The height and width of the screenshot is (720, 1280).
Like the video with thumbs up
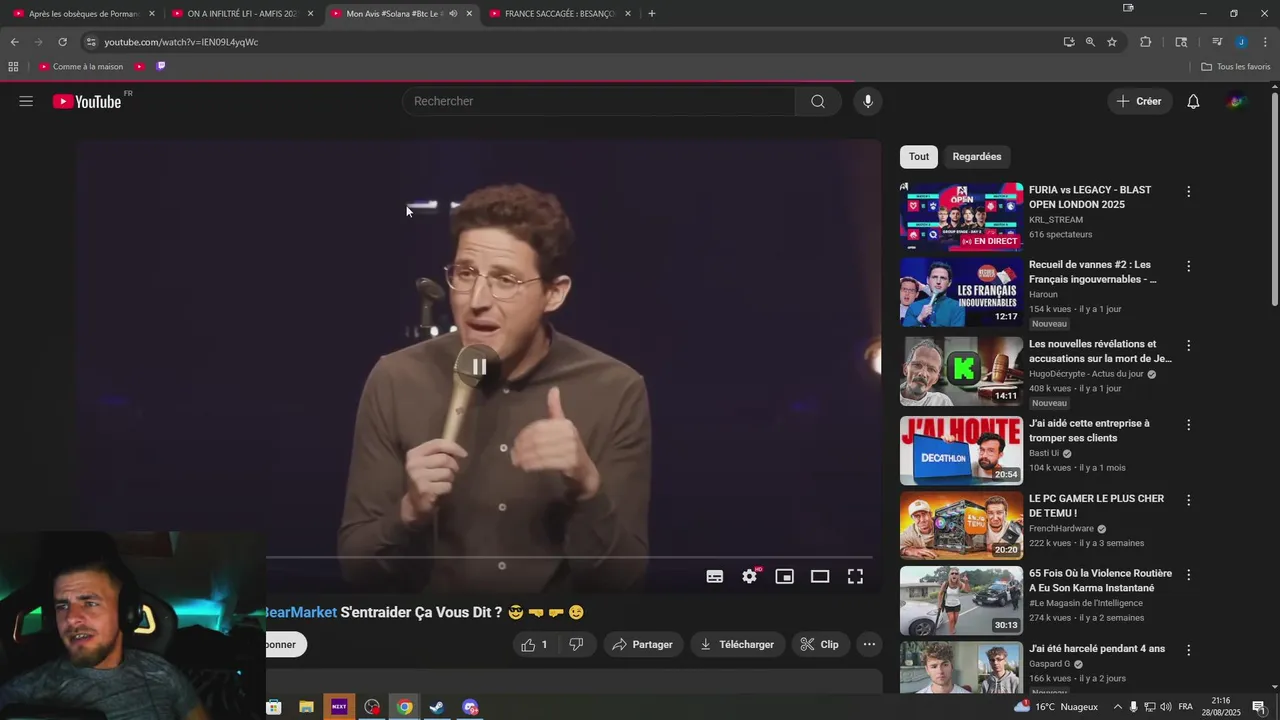[536, 645]
